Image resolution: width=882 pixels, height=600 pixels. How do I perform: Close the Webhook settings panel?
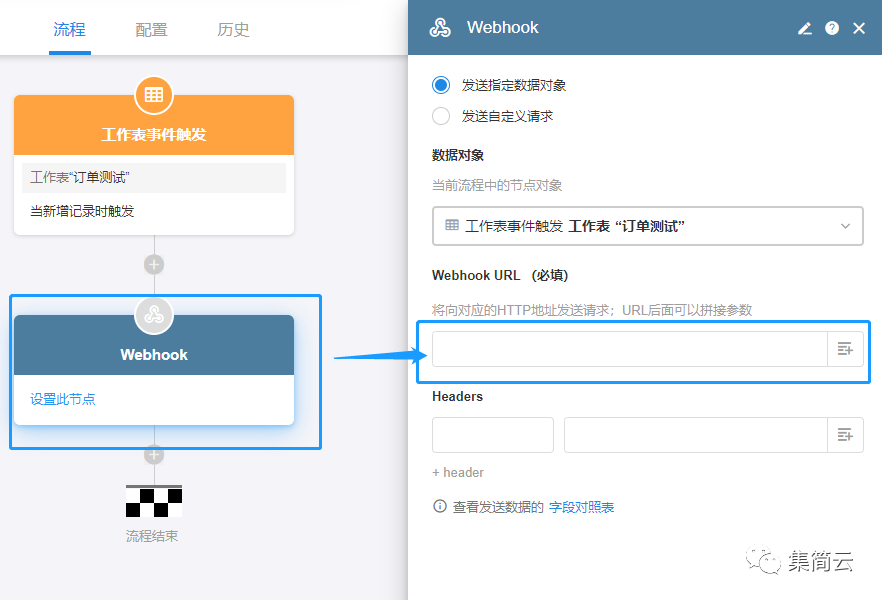(x=858, y=28)
